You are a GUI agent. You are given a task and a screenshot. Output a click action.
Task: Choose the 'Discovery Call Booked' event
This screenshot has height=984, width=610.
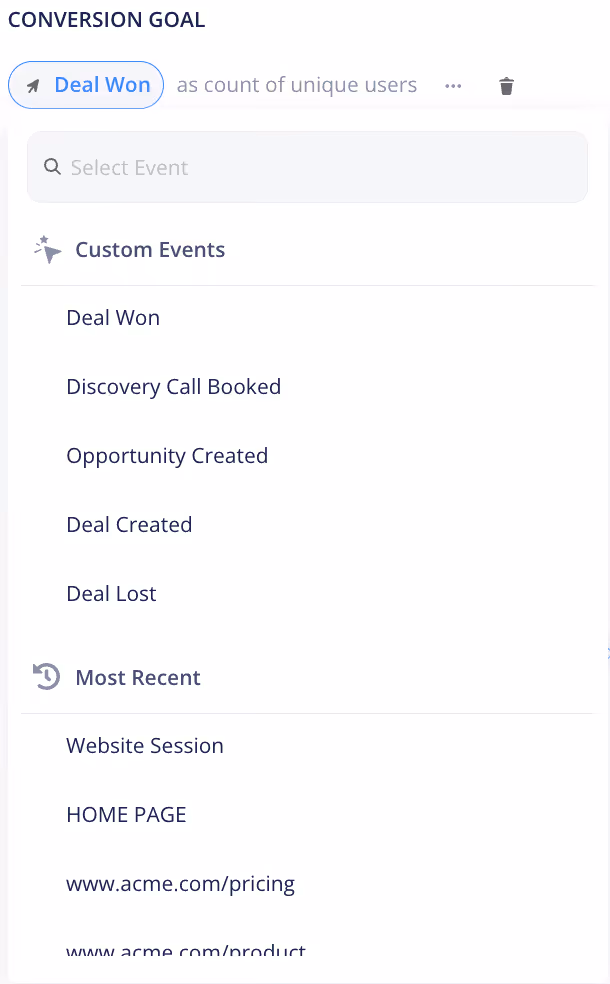pos(173,386)
